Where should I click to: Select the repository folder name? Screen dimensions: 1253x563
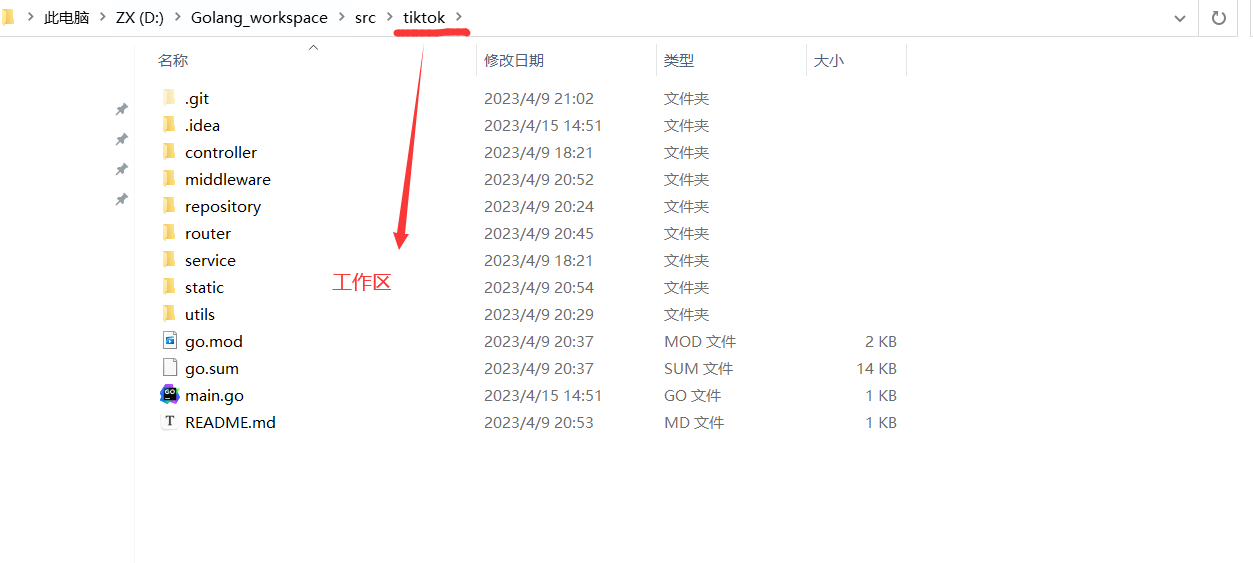(x=222, y=206)
